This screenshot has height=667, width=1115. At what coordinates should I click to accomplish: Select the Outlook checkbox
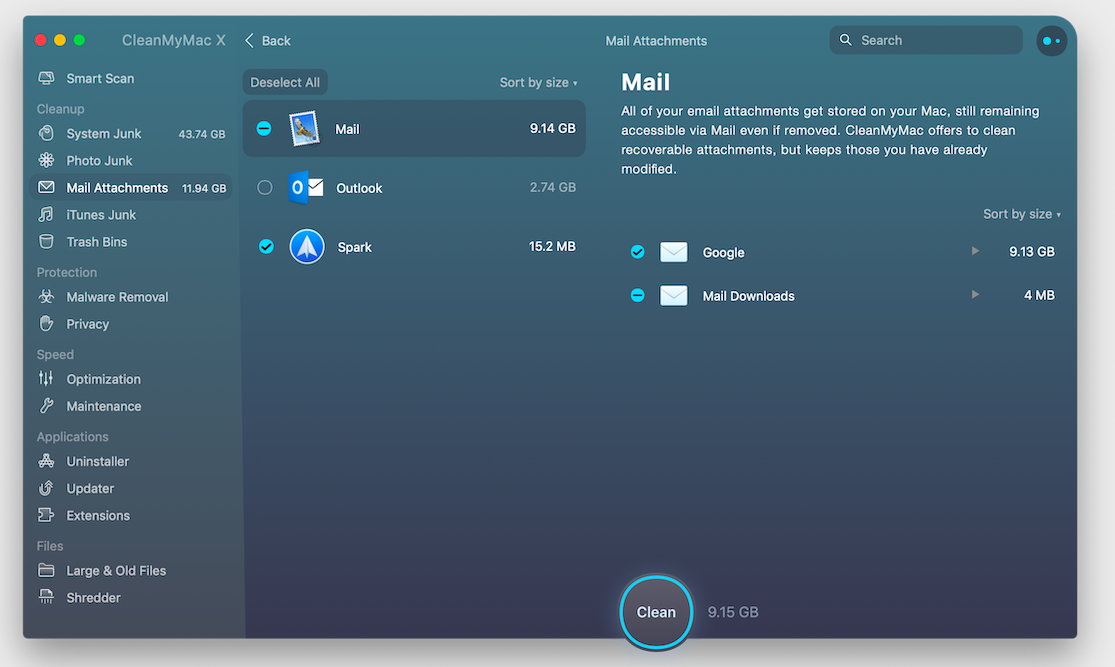point(265,188)
